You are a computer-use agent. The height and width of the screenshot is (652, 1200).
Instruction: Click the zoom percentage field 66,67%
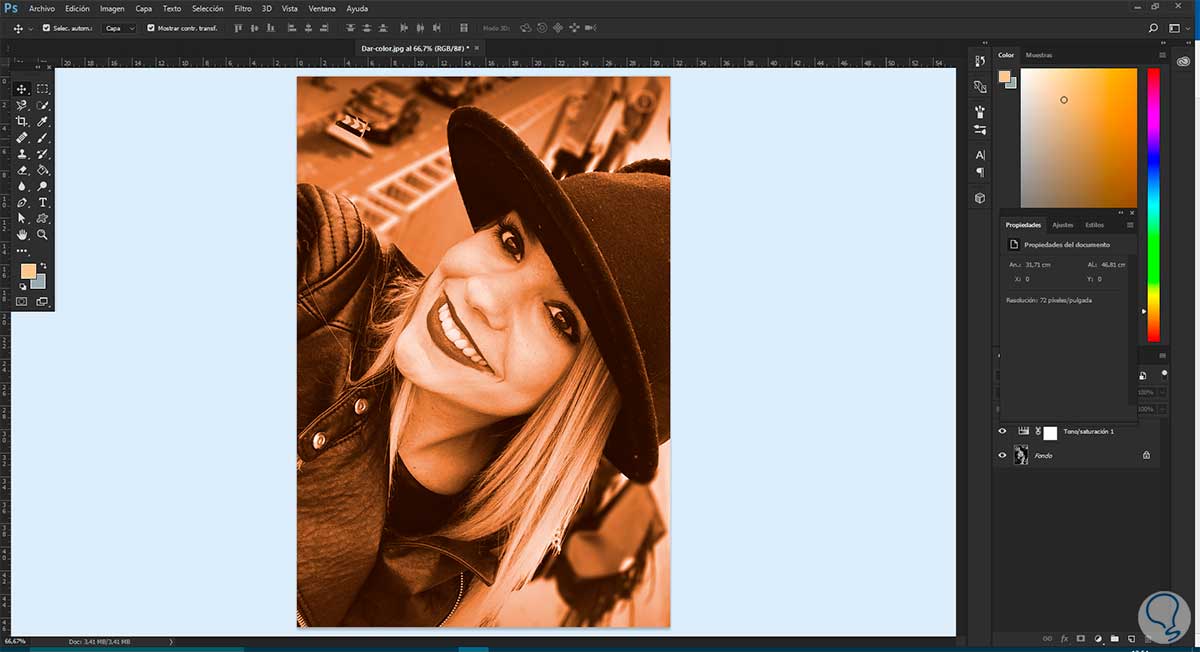coord(15,641)
